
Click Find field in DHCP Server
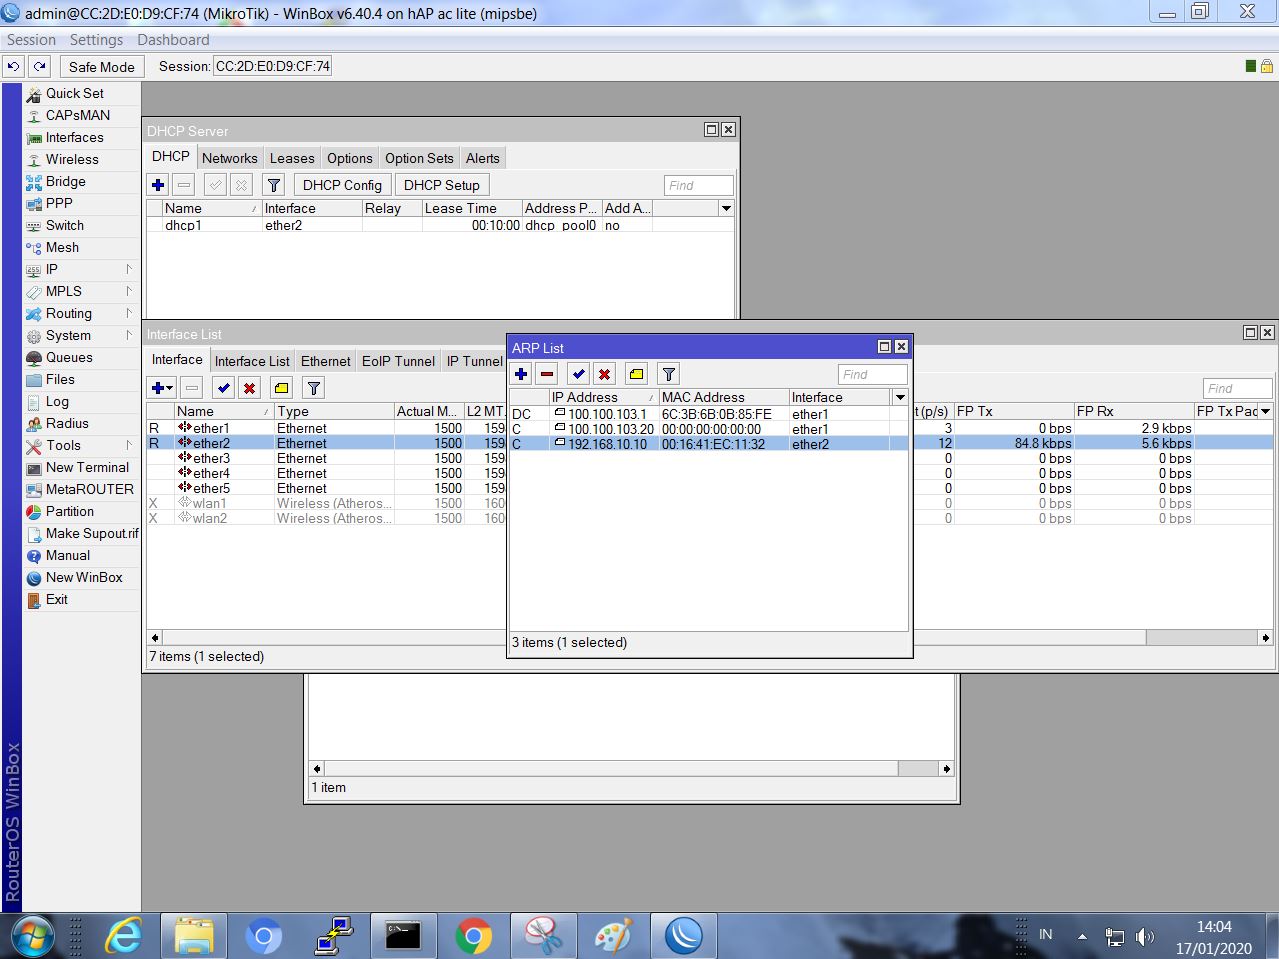(x=698, y=185)
